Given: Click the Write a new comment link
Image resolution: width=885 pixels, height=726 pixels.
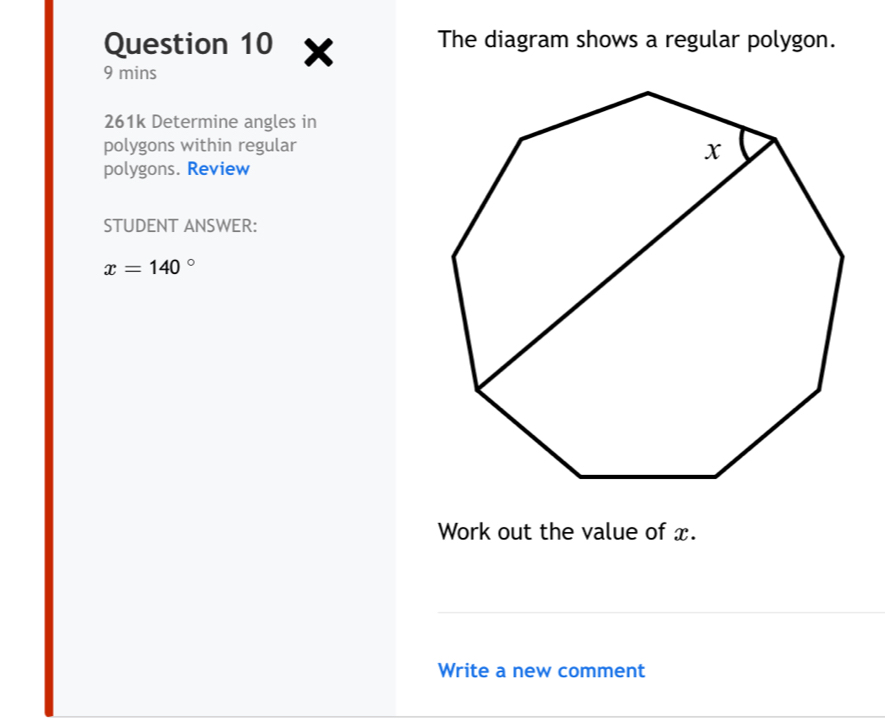Looking at the screenshot, I should [x=541, y=671].
